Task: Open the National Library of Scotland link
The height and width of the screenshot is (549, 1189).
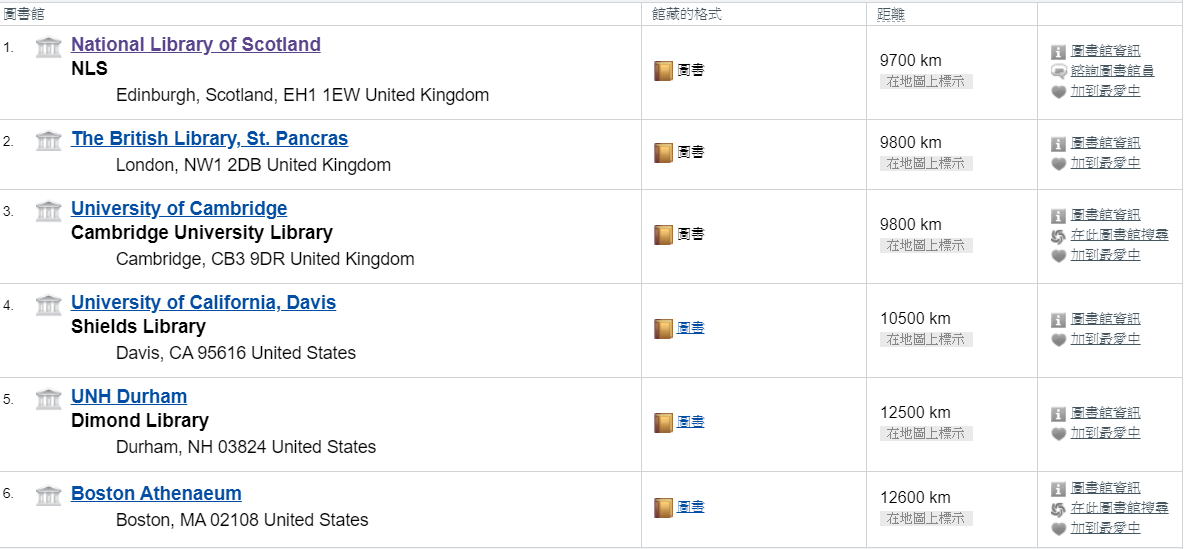Action: point(196,45)
